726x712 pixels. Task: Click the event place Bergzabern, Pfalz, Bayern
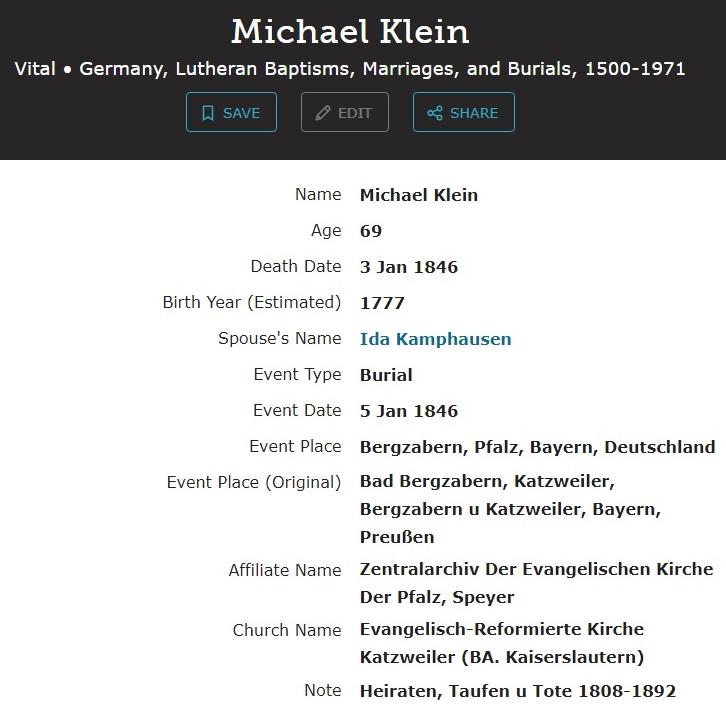point(537,447)
